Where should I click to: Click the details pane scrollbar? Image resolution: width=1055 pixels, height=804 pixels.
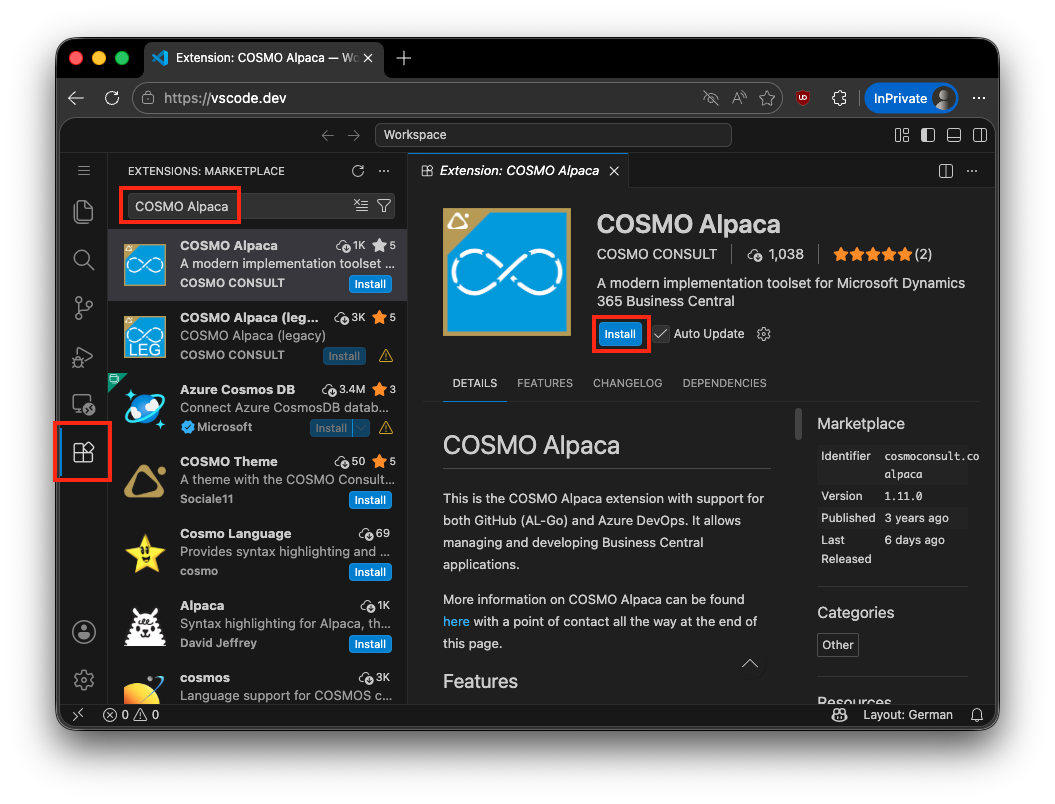click(798, 424)
